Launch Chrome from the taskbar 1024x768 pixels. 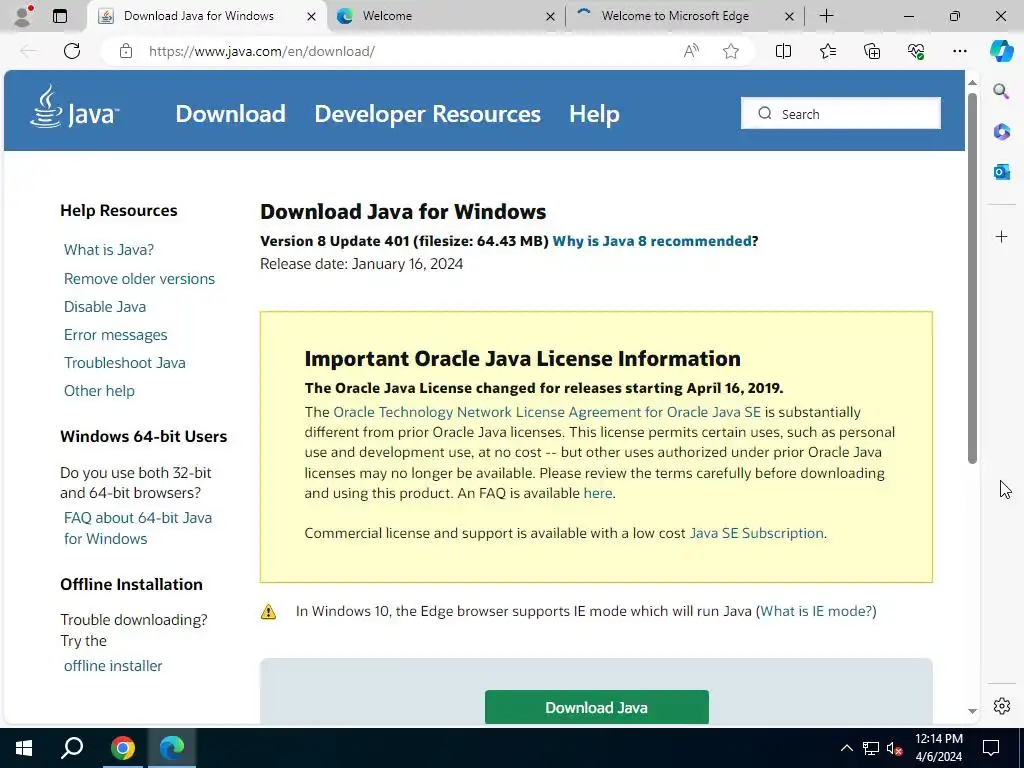coord(122,748)
